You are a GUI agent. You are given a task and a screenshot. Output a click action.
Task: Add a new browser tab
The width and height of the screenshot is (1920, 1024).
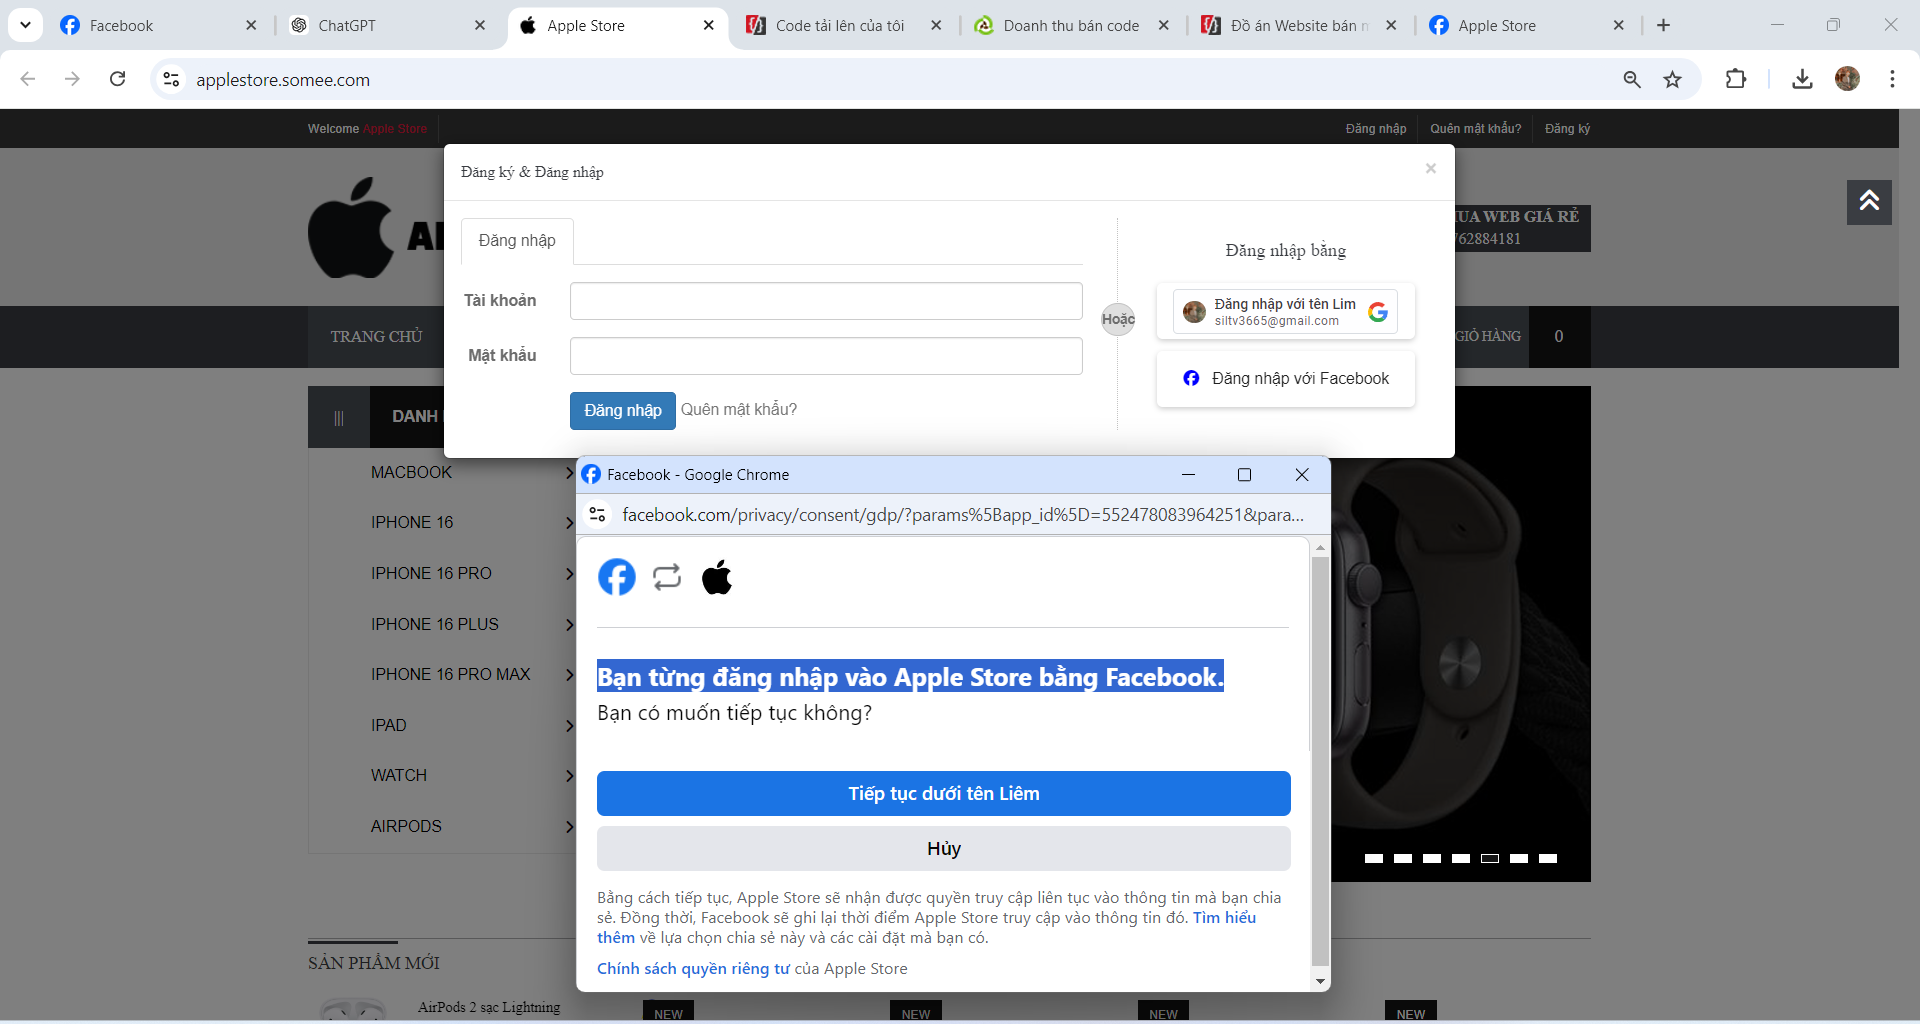pyautogui.click(x=1663, y=25)
